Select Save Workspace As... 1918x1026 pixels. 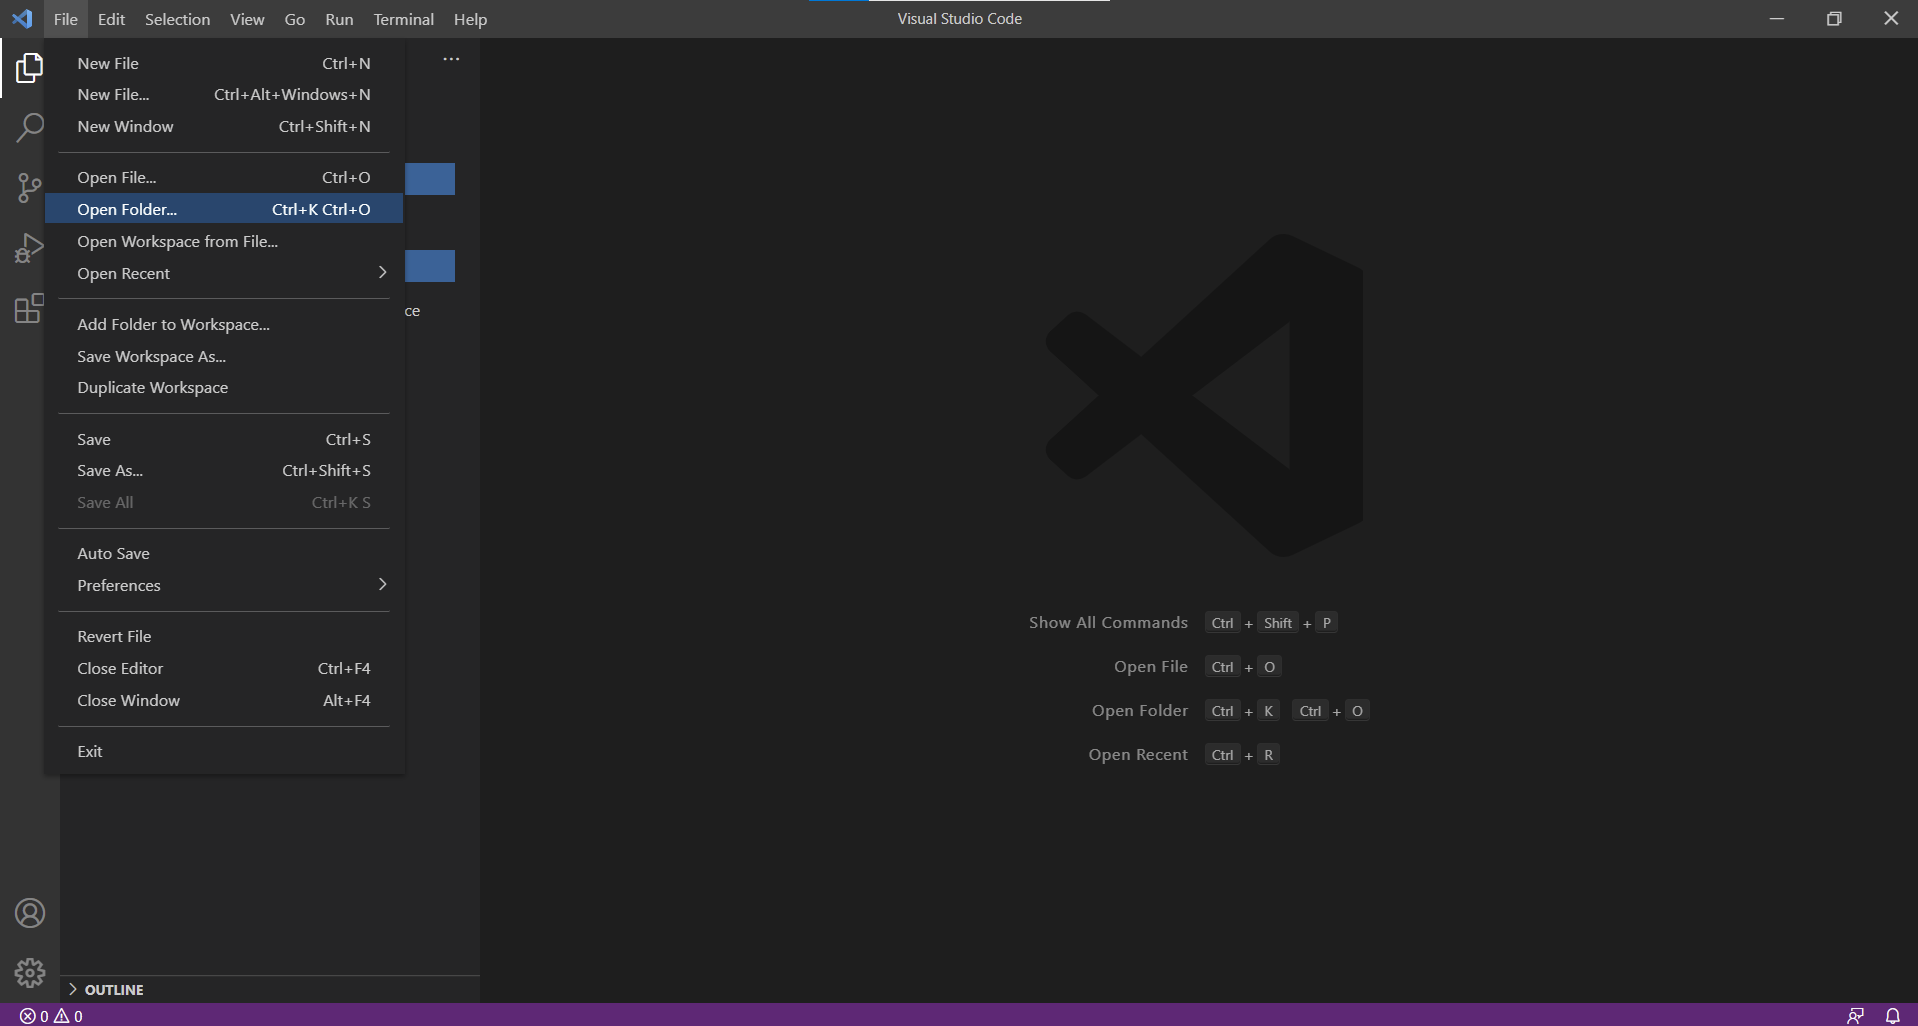[224, 356]
